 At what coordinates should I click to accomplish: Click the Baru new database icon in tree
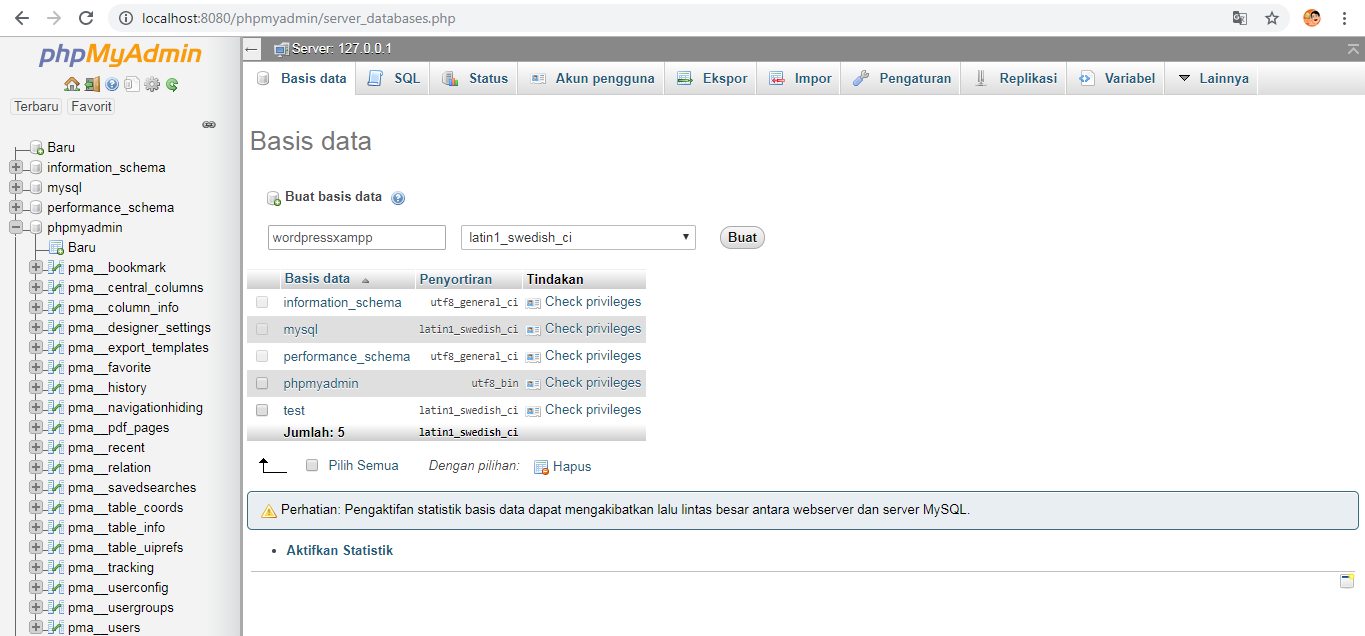[x=37, y=147]
